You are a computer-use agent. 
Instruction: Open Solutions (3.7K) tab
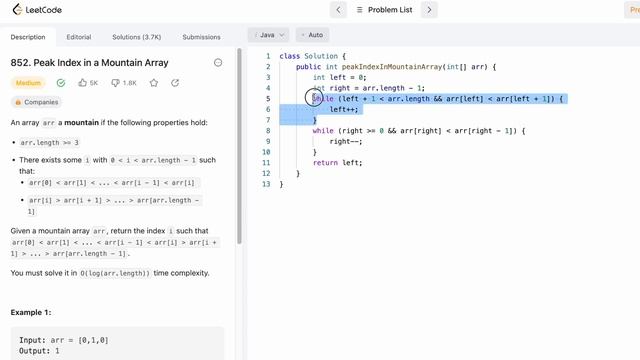point(137,37)
